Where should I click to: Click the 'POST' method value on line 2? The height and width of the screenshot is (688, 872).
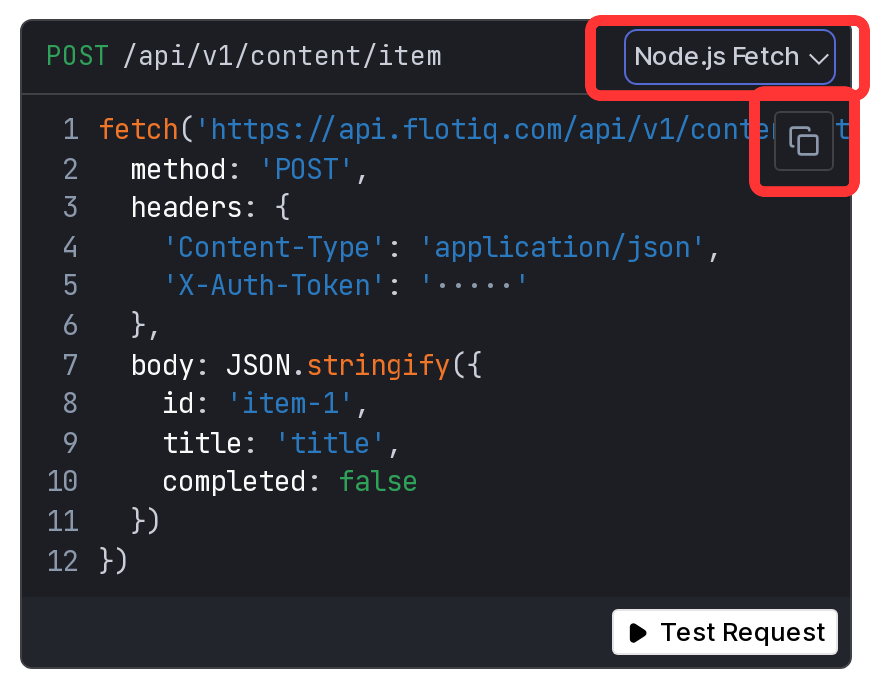(x=306, y=169)
